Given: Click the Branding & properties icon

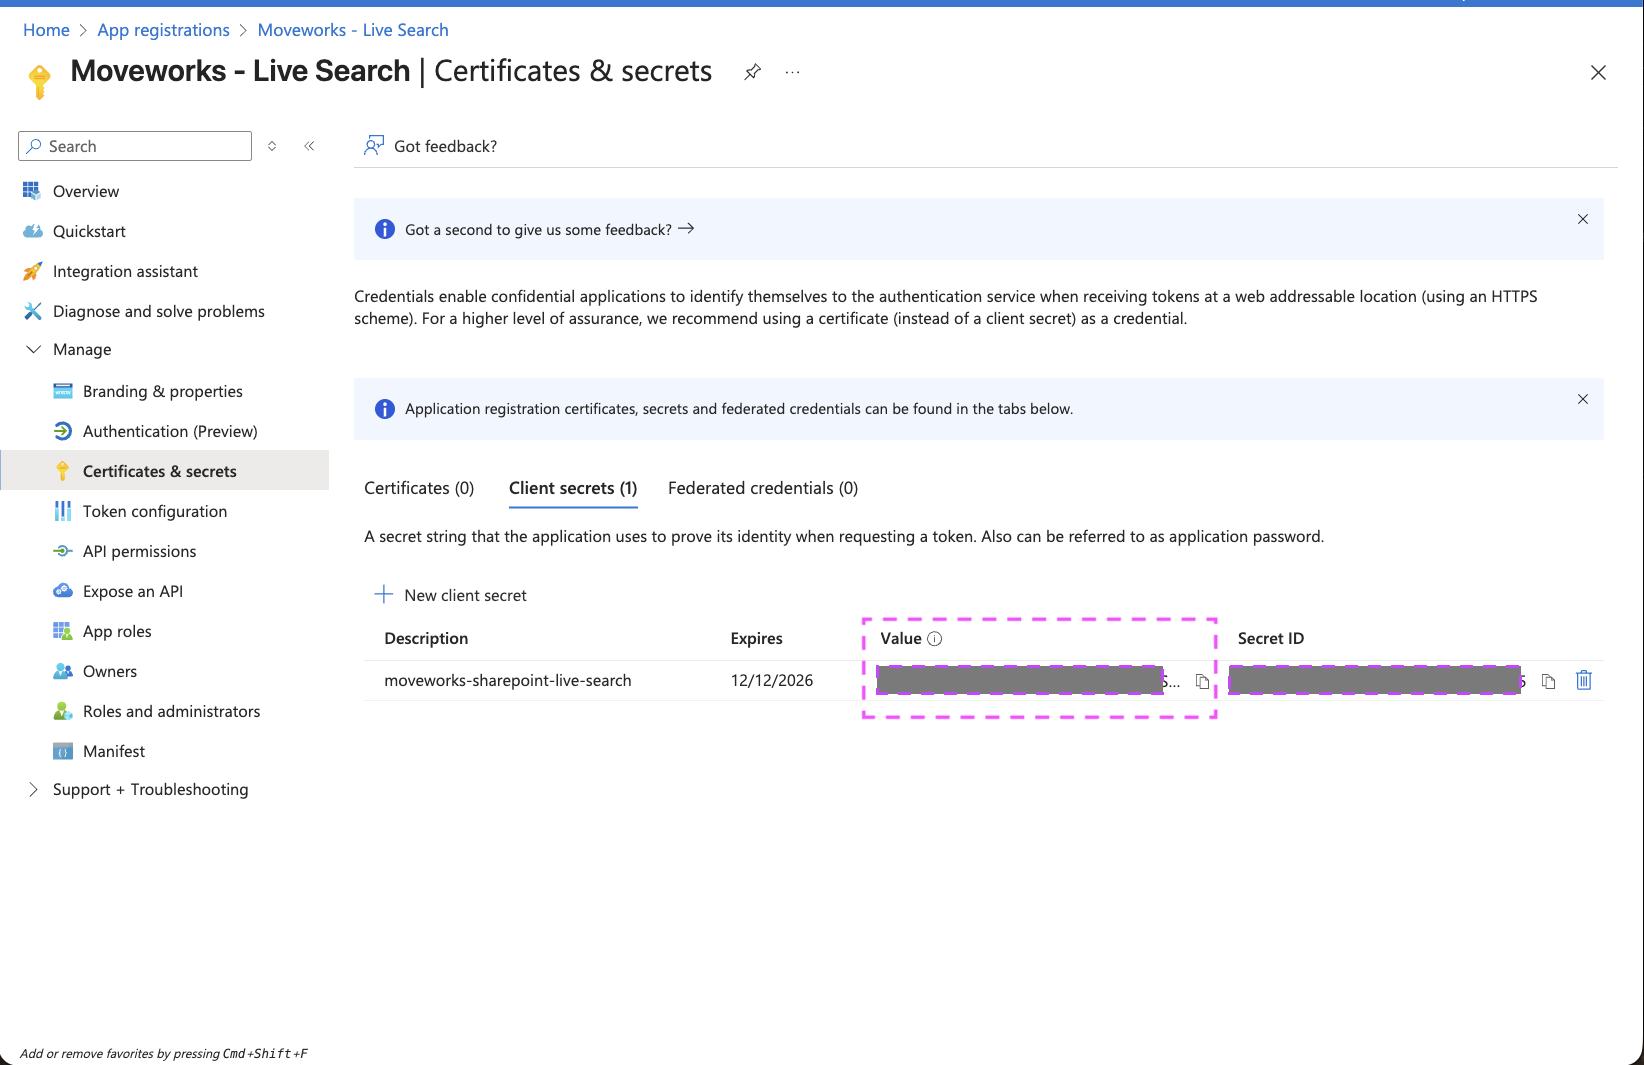Looking at the screenshot, I should [x=63, y=391].
